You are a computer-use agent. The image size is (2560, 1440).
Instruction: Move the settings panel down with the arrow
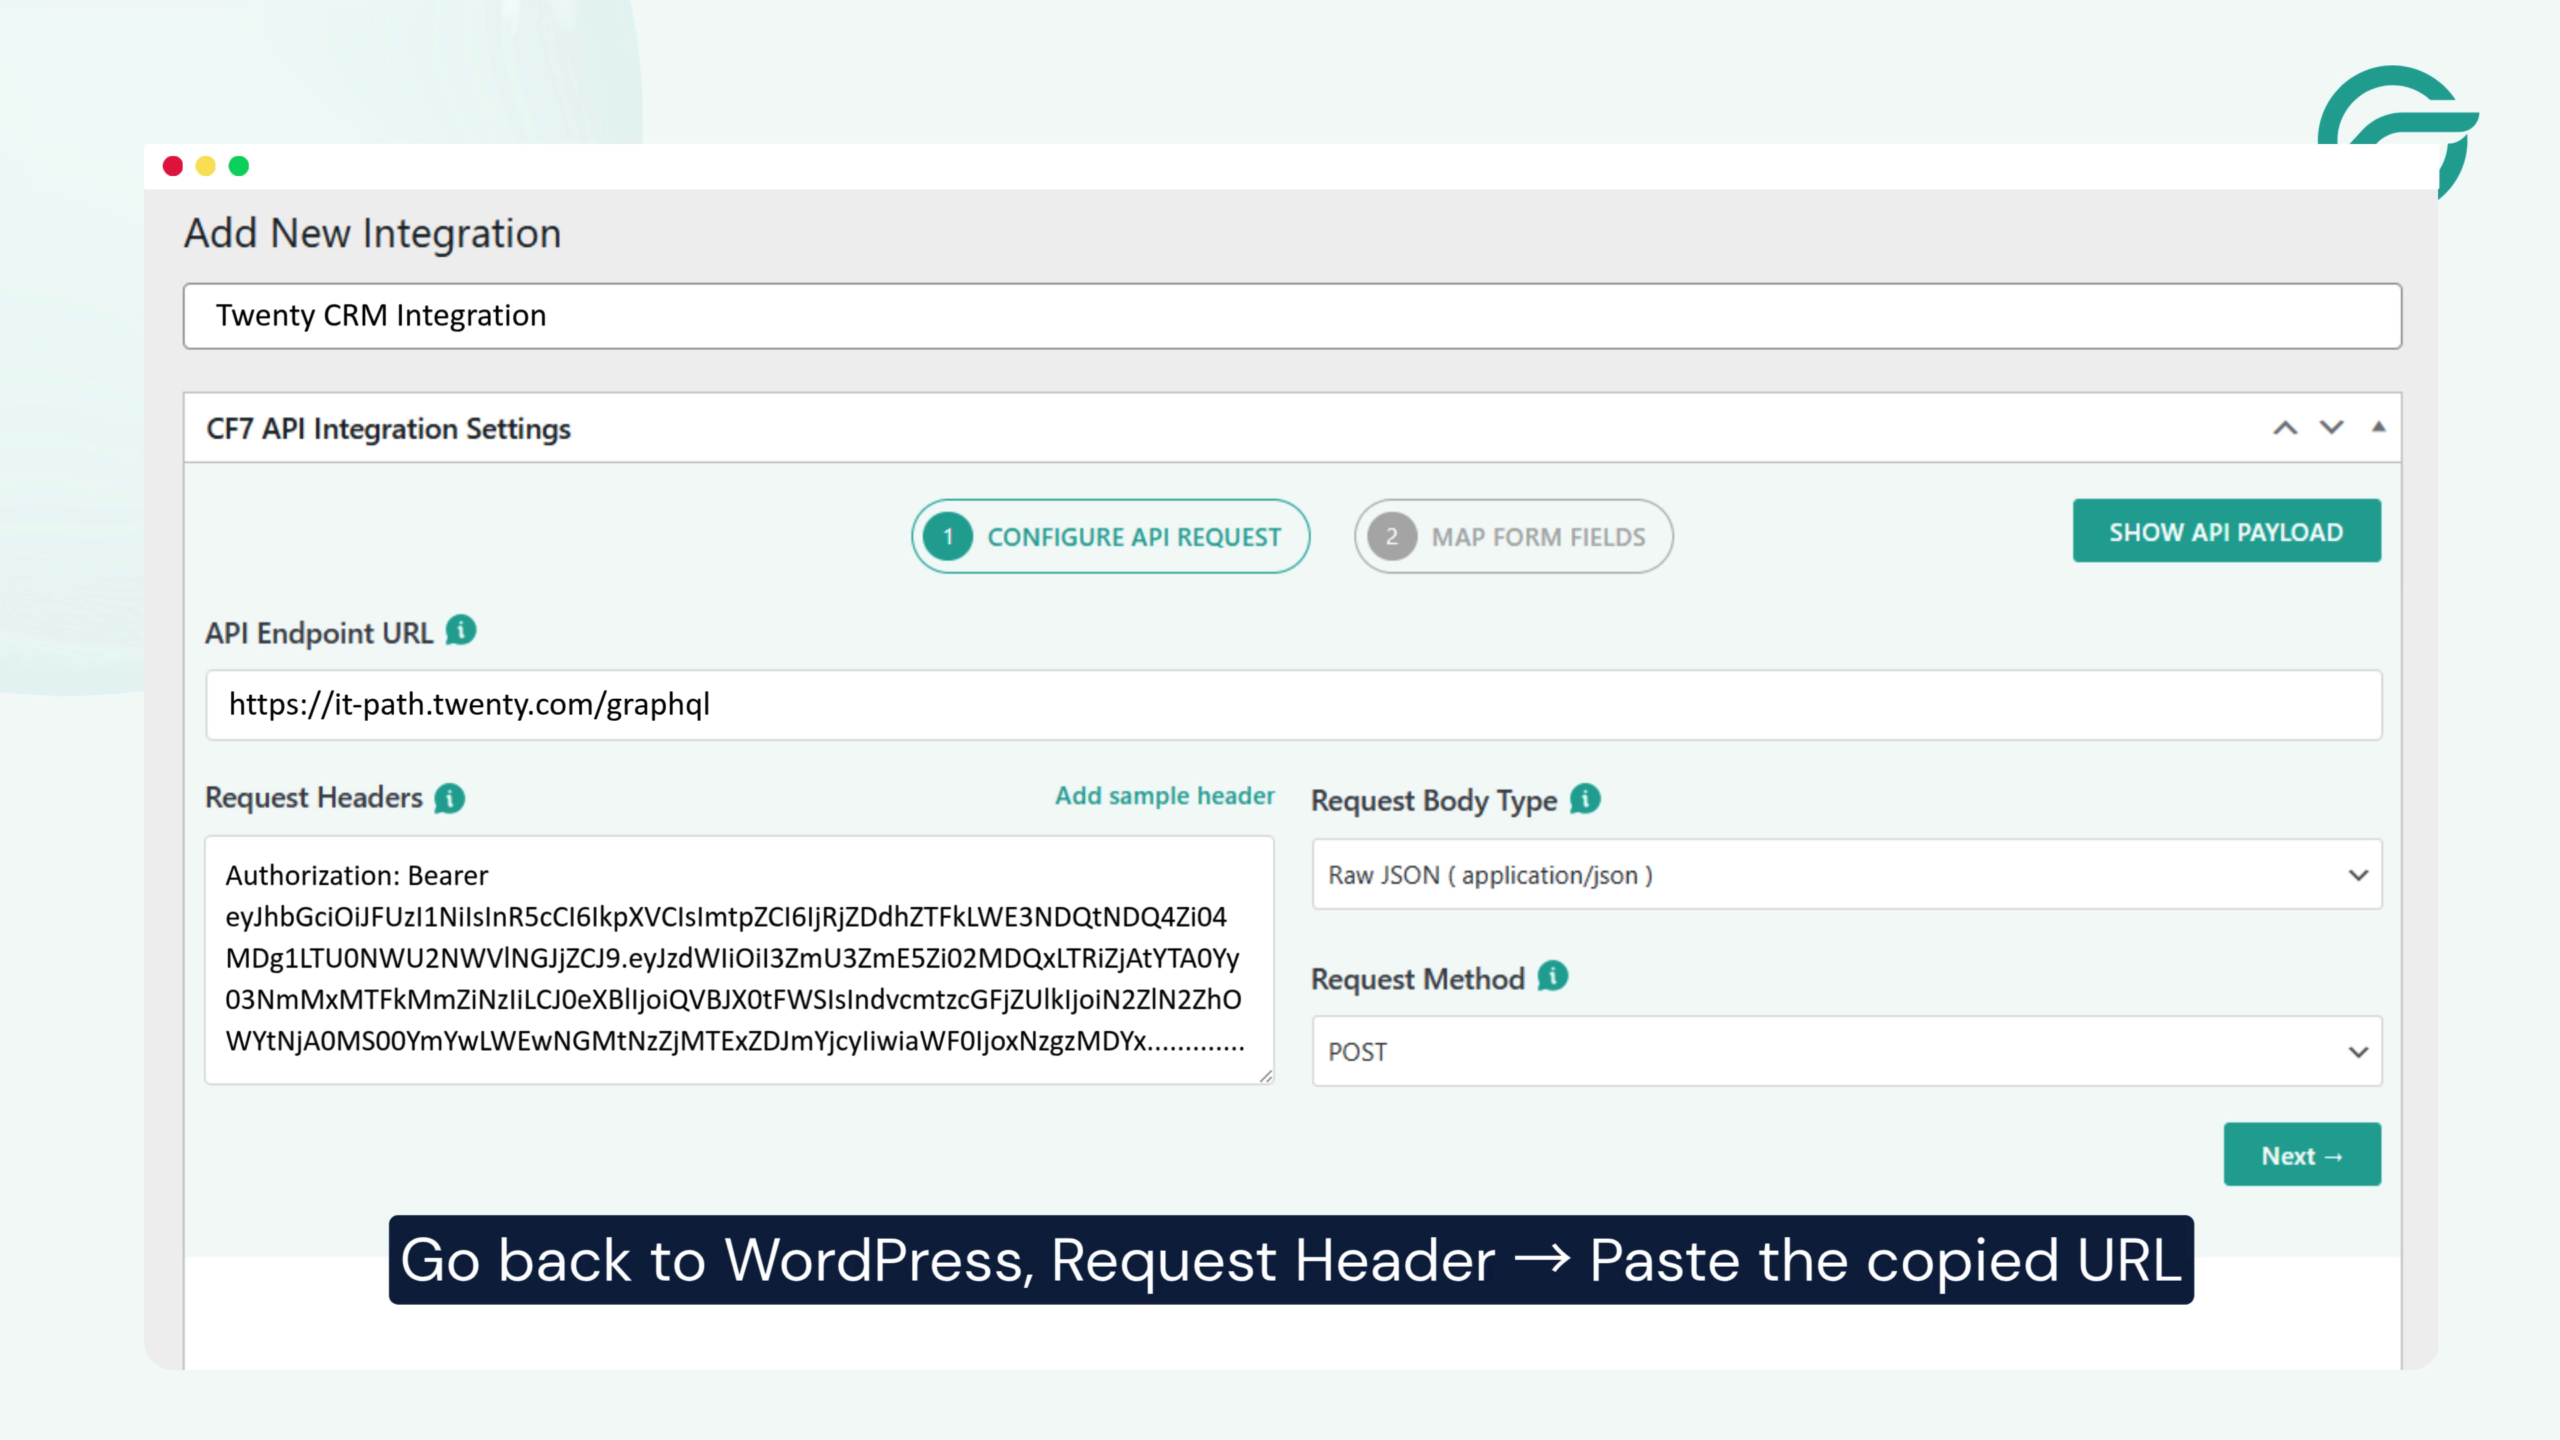click(x=2332, y=428)
